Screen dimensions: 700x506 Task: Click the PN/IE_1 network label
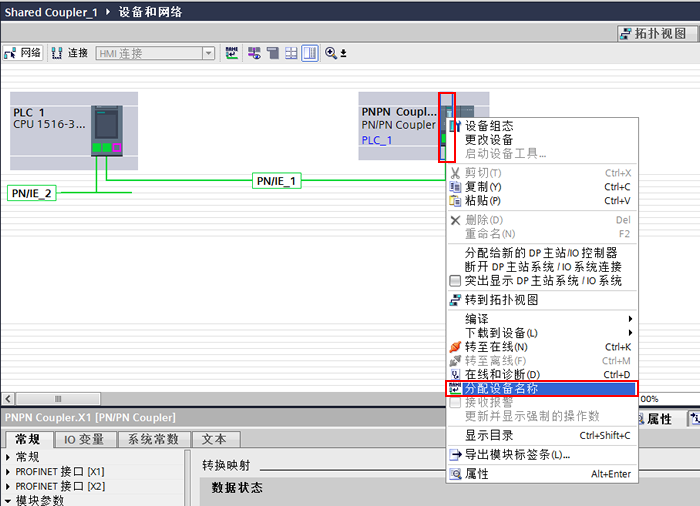276,181
